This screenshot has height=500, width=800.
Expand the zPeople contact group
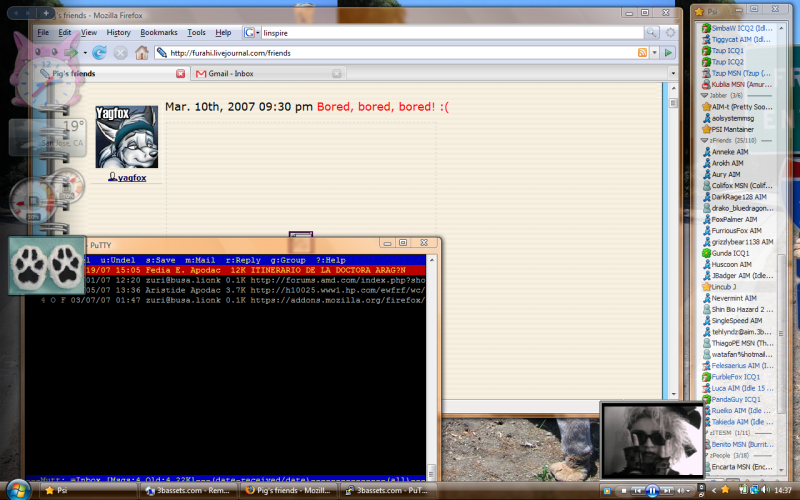(x=704, y=455)
